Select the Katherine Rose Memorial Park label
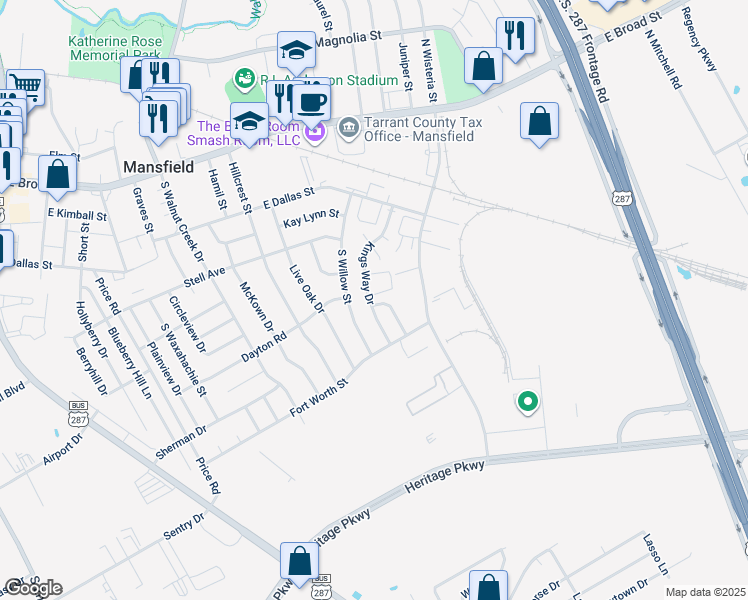This screenshot has height=600, width=748. click(116, 48)
